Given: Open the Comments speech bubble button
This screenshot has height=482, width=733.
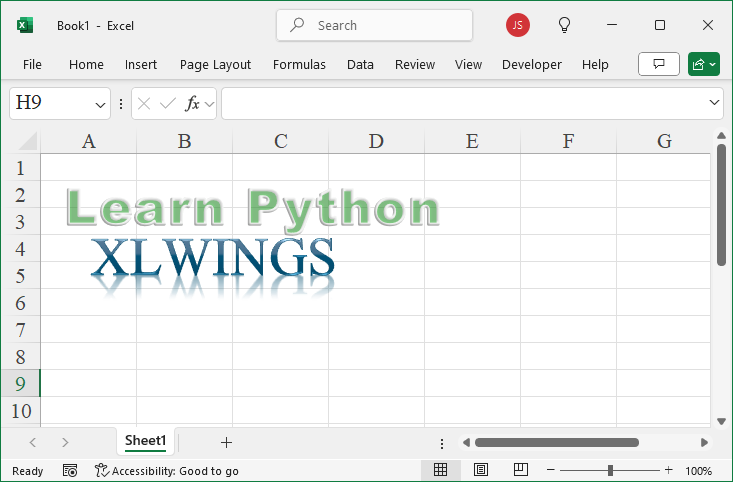Looking at the screenshot, I should coord(659,64).
